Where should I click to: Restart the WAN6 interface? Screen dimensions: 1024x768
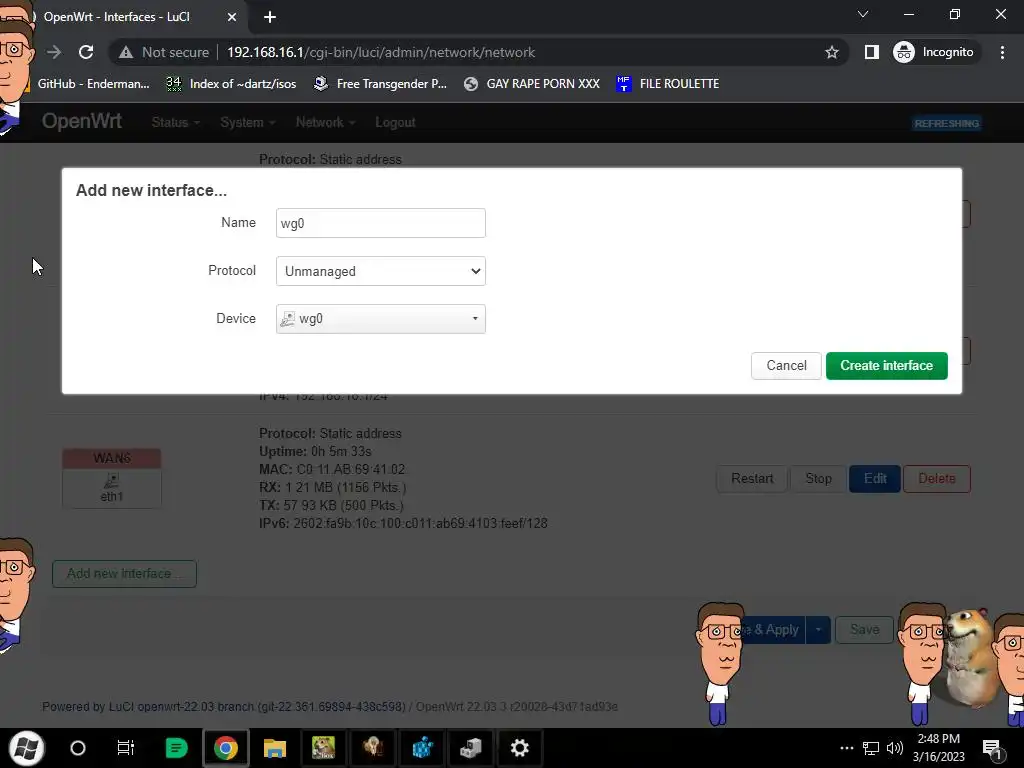(x=752, y=479)
